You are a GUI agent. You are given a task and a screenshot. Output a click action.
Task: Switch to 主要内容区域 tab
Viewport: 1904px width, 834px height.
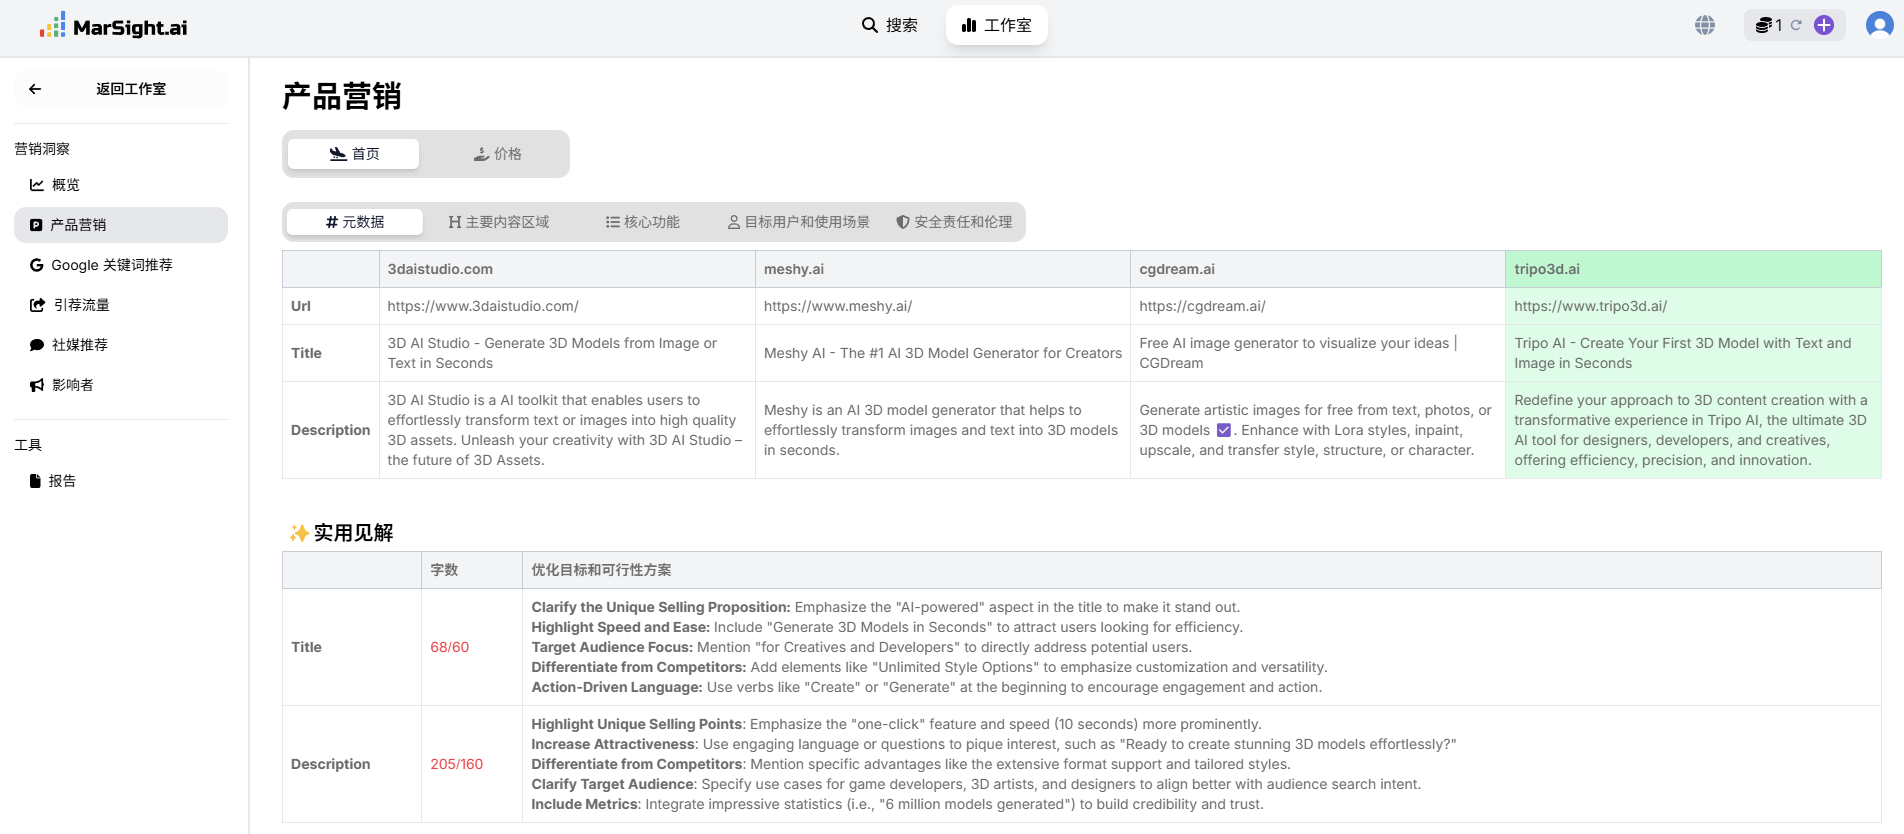click(499, 222)
